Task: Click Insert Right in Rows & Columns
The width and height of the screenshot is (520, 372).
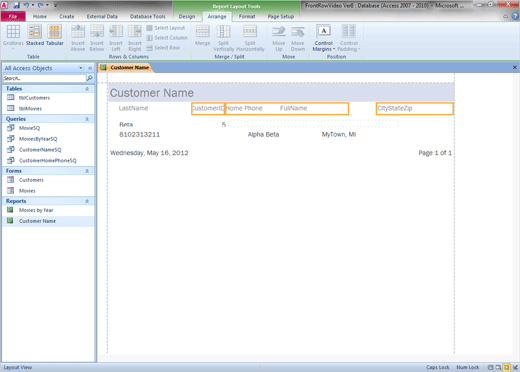Action: (135, 38)
